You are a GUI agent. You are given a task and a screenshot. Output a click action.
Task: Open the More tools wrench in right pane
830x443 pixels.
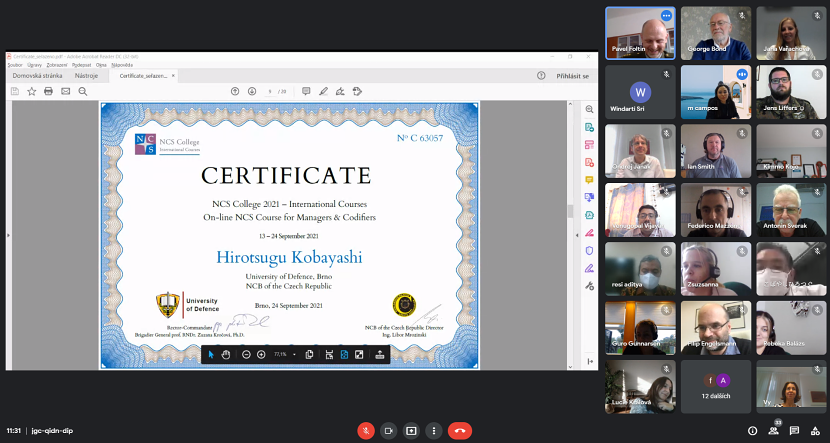tap(589, 286)
